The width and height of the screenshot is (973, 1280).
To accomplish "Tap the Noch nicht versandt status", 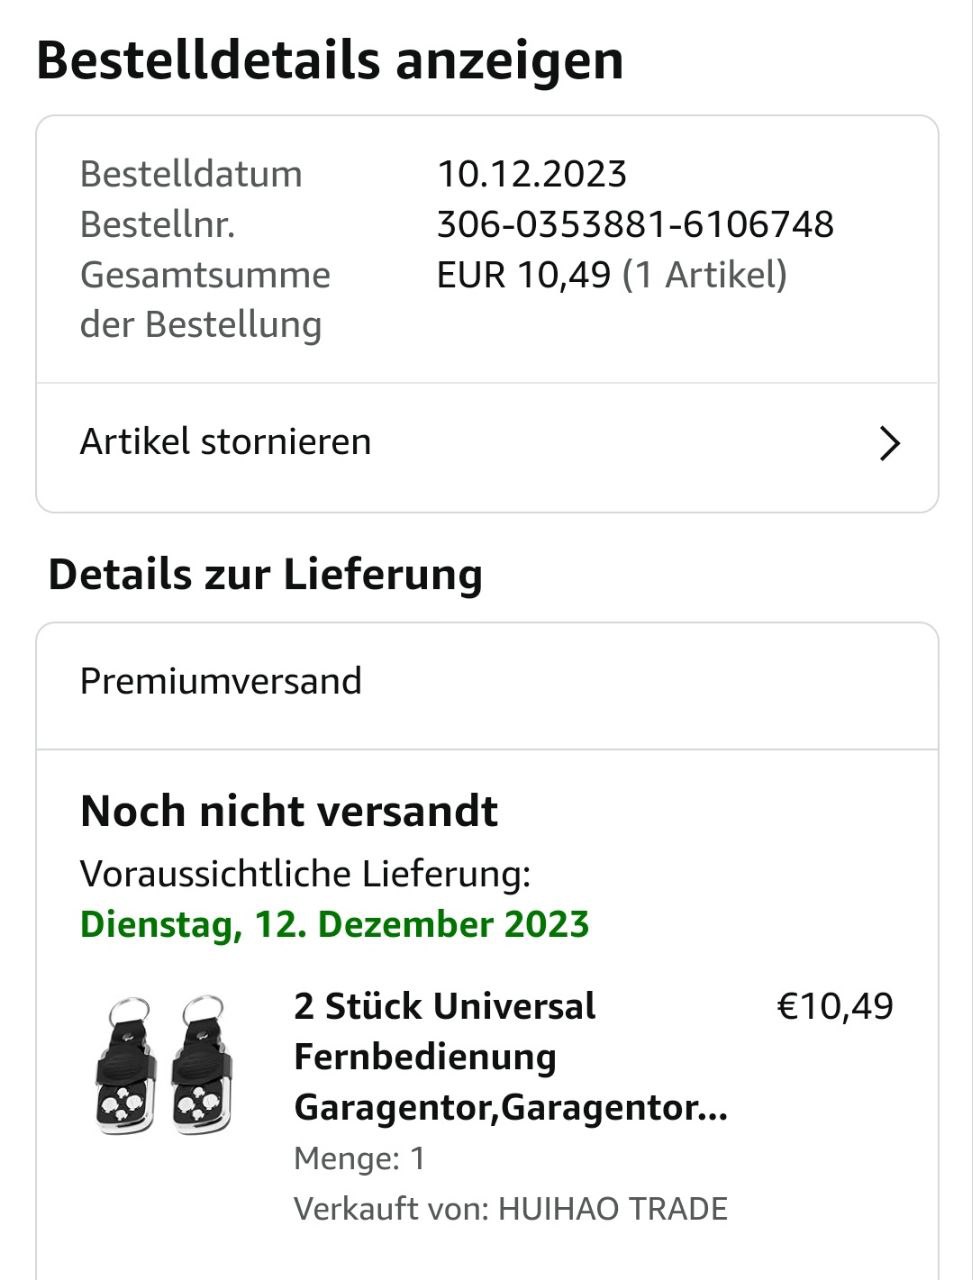I will click(x=289, y=811).
